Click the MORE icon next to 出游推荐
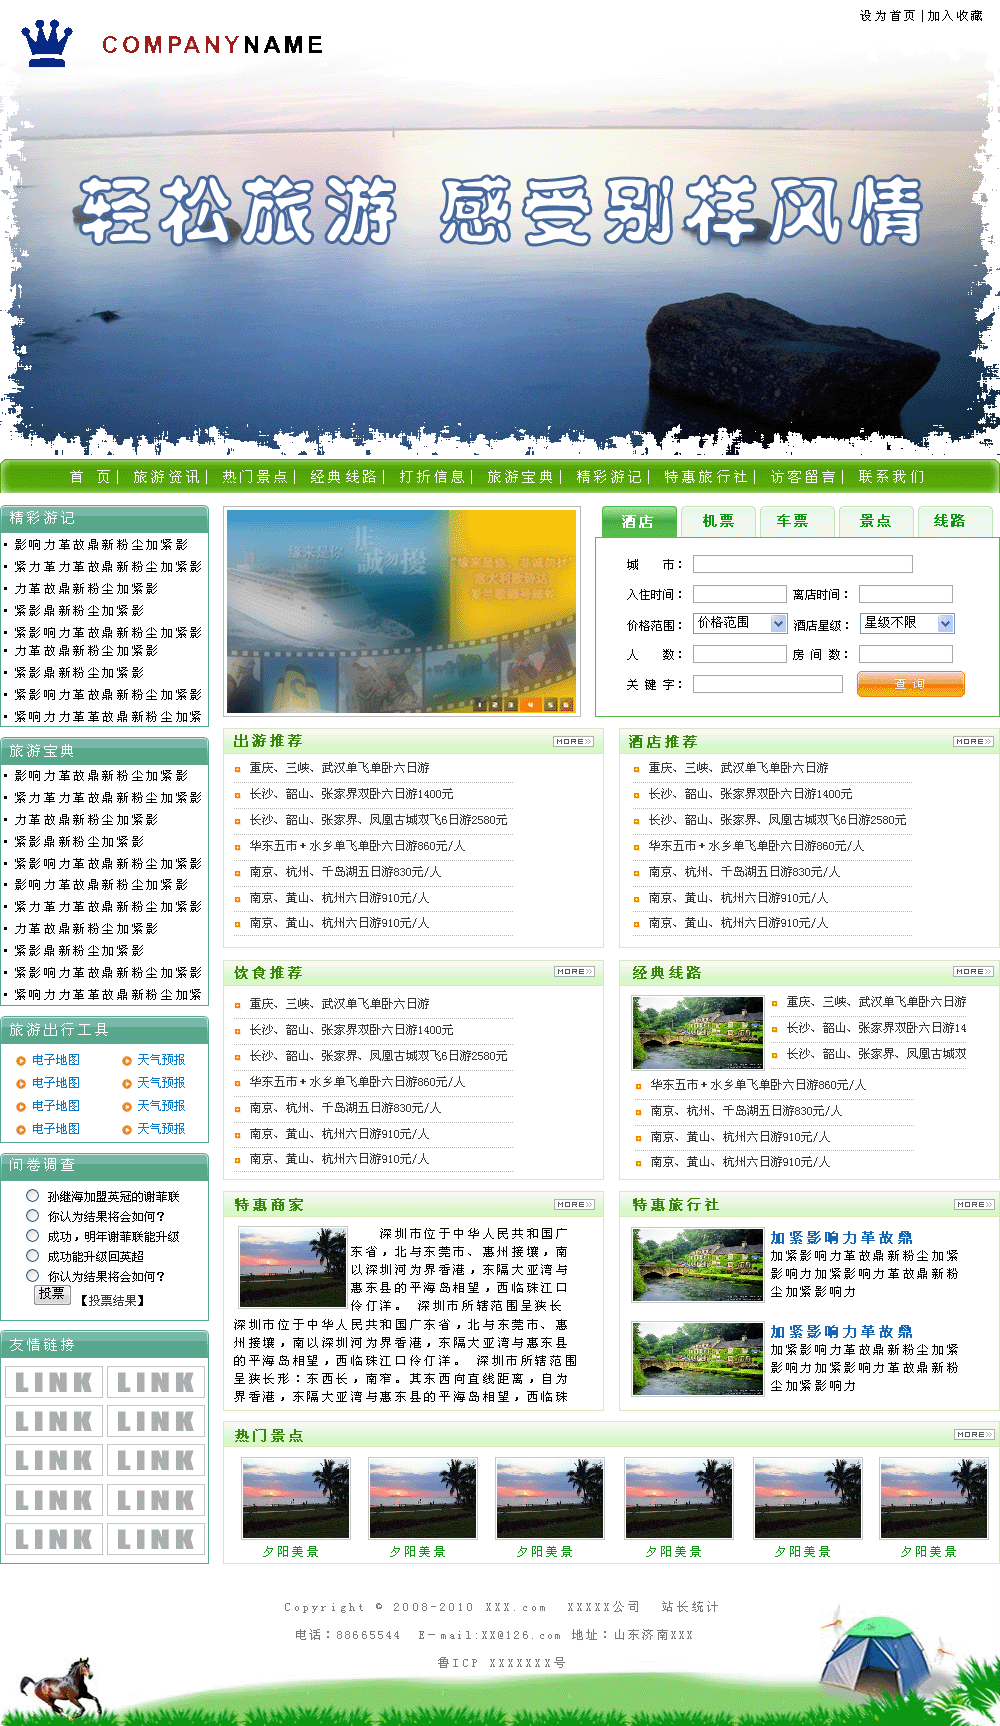 click(574, 742)
